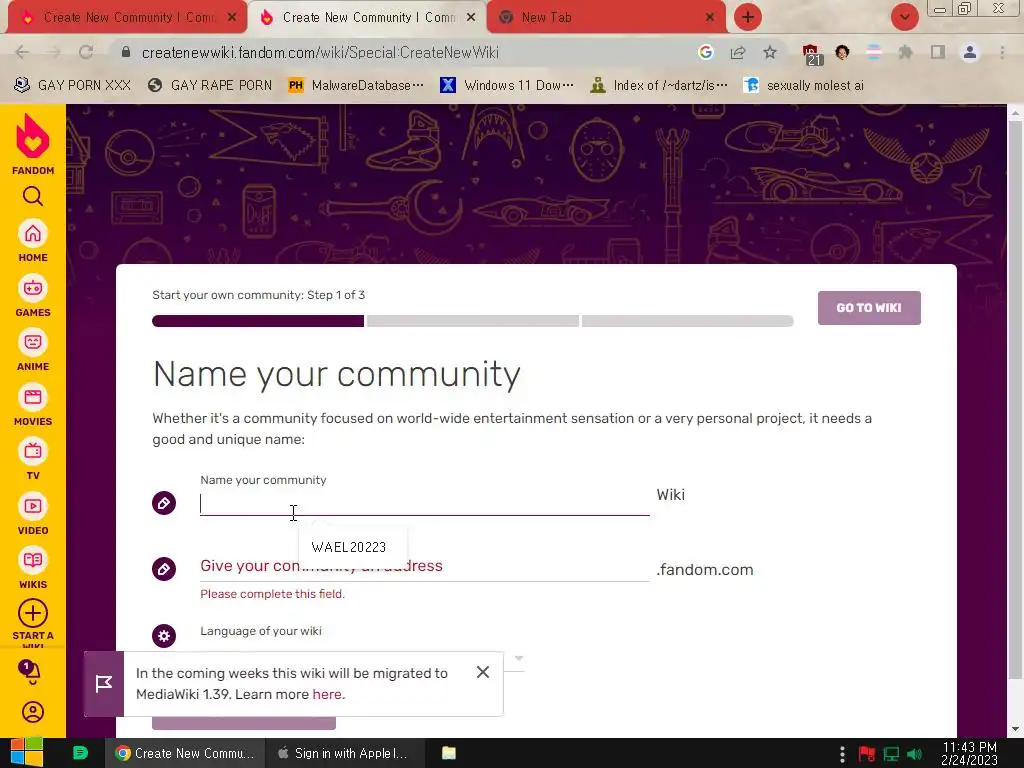Bookmark this page with the star
The image size is (1024, 768).
[x=770, y=52]
